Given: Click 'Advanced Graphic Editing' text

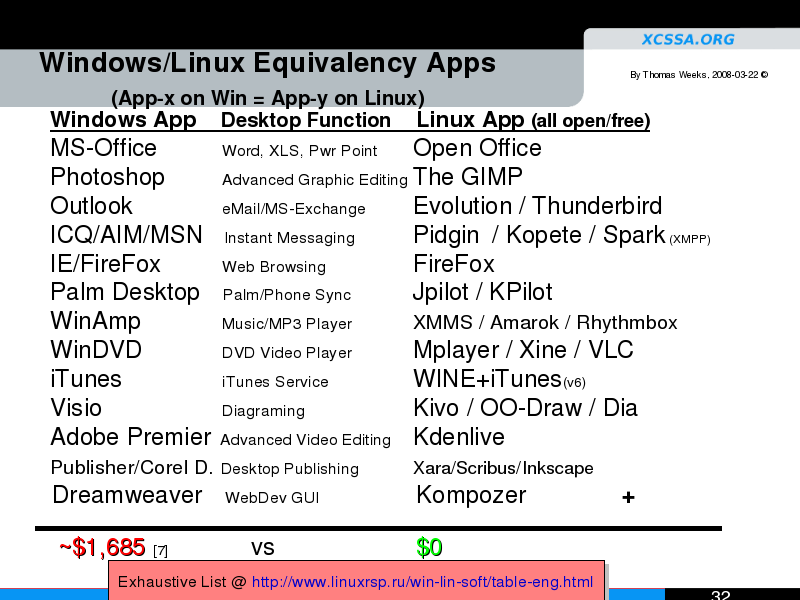Looking at the screenshot, I should 315,180.
